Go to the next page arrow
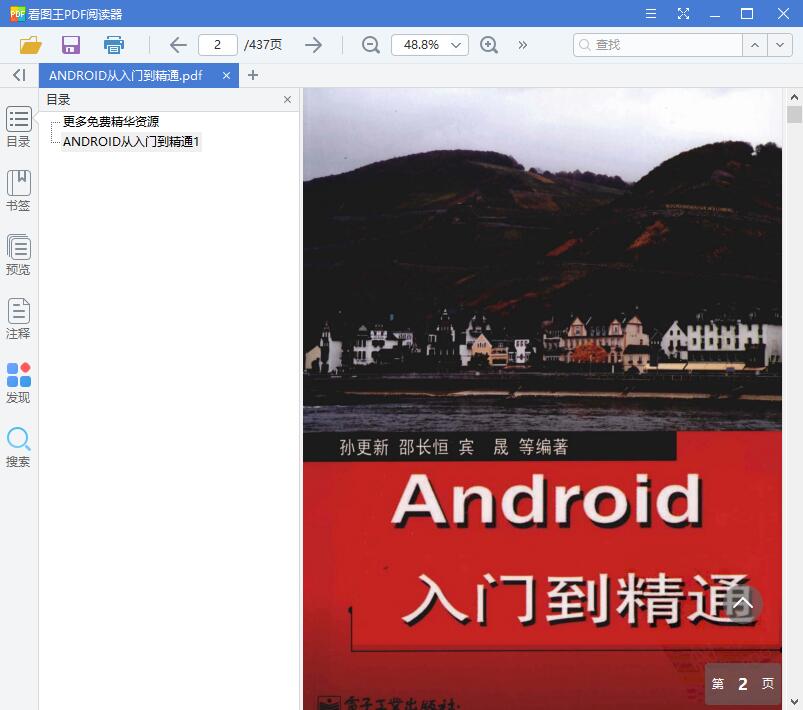 click(313, 45)
